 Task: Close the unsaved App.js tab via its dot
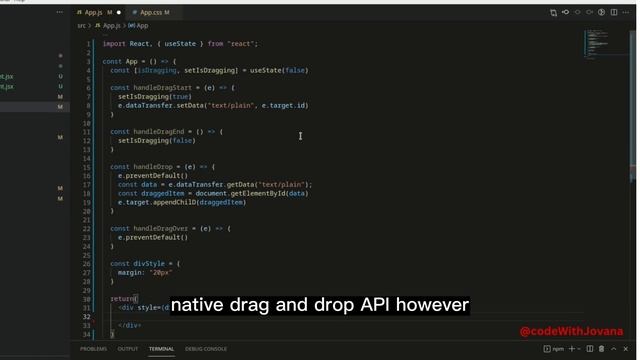coord(119,13)
